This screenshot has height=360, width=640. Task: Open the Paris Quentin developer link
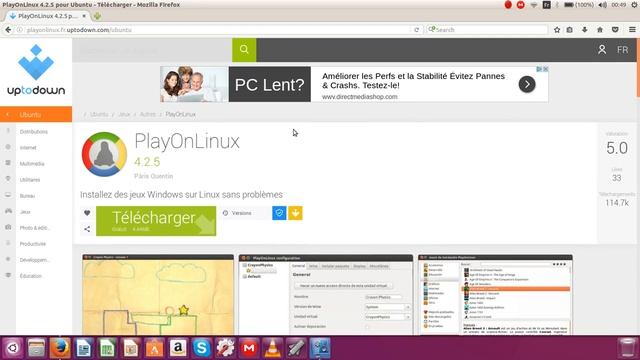[x=153, y=176]
